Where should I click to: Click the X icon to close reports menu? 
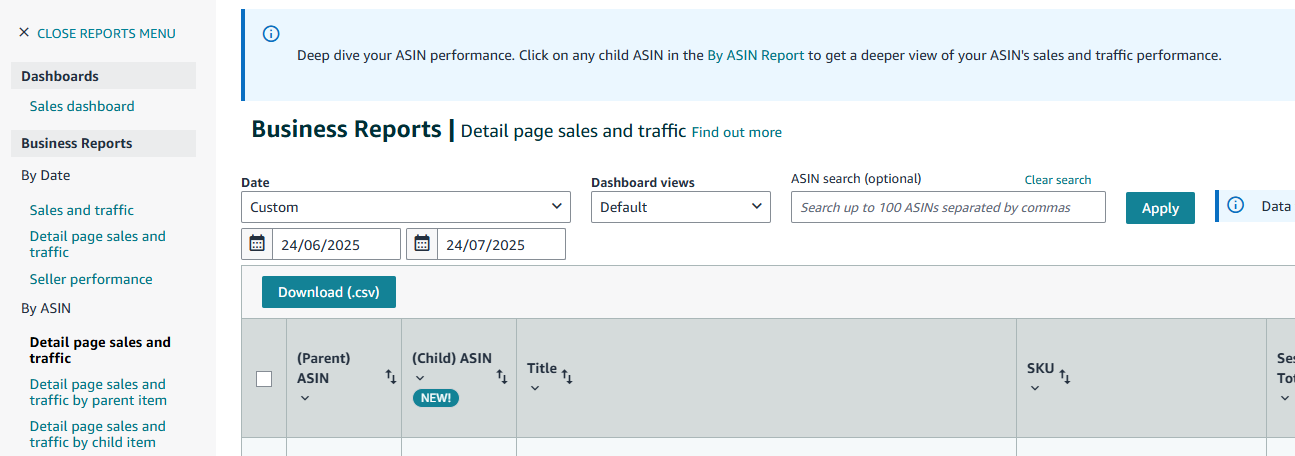[24, 33]
